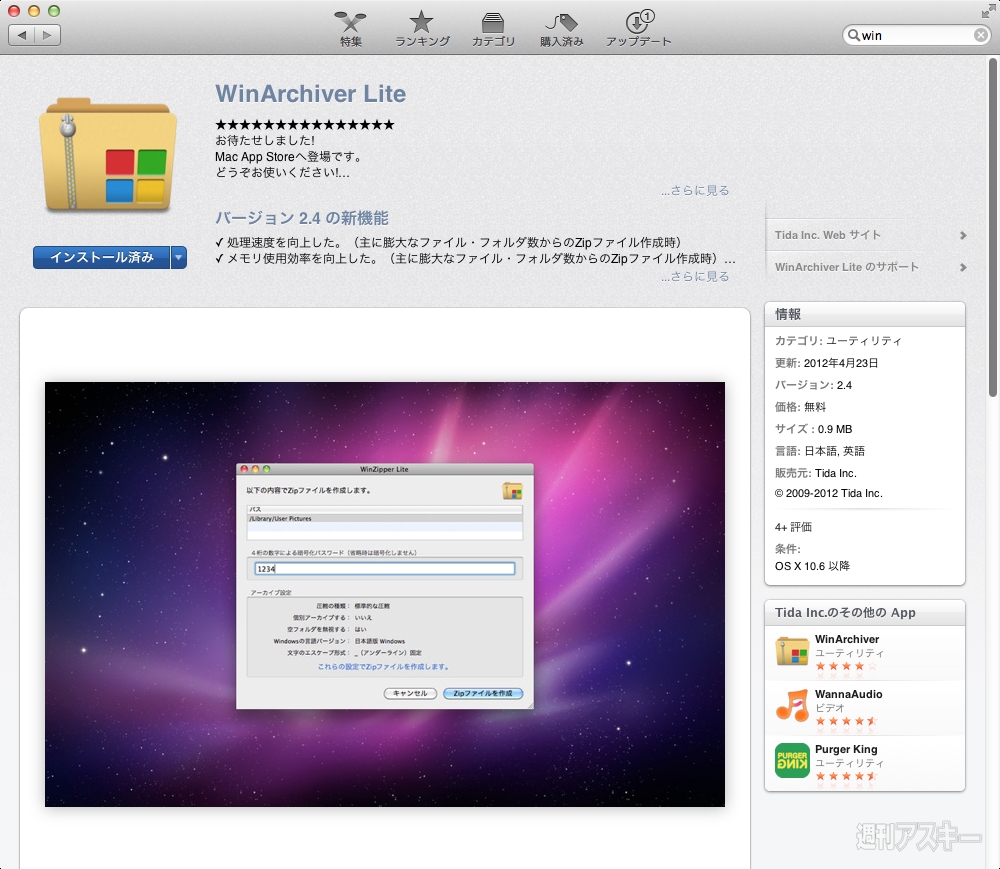Expand version notes with second さらに見る link
Viewport: 1000px width, 869px height.
coord(695,276)
